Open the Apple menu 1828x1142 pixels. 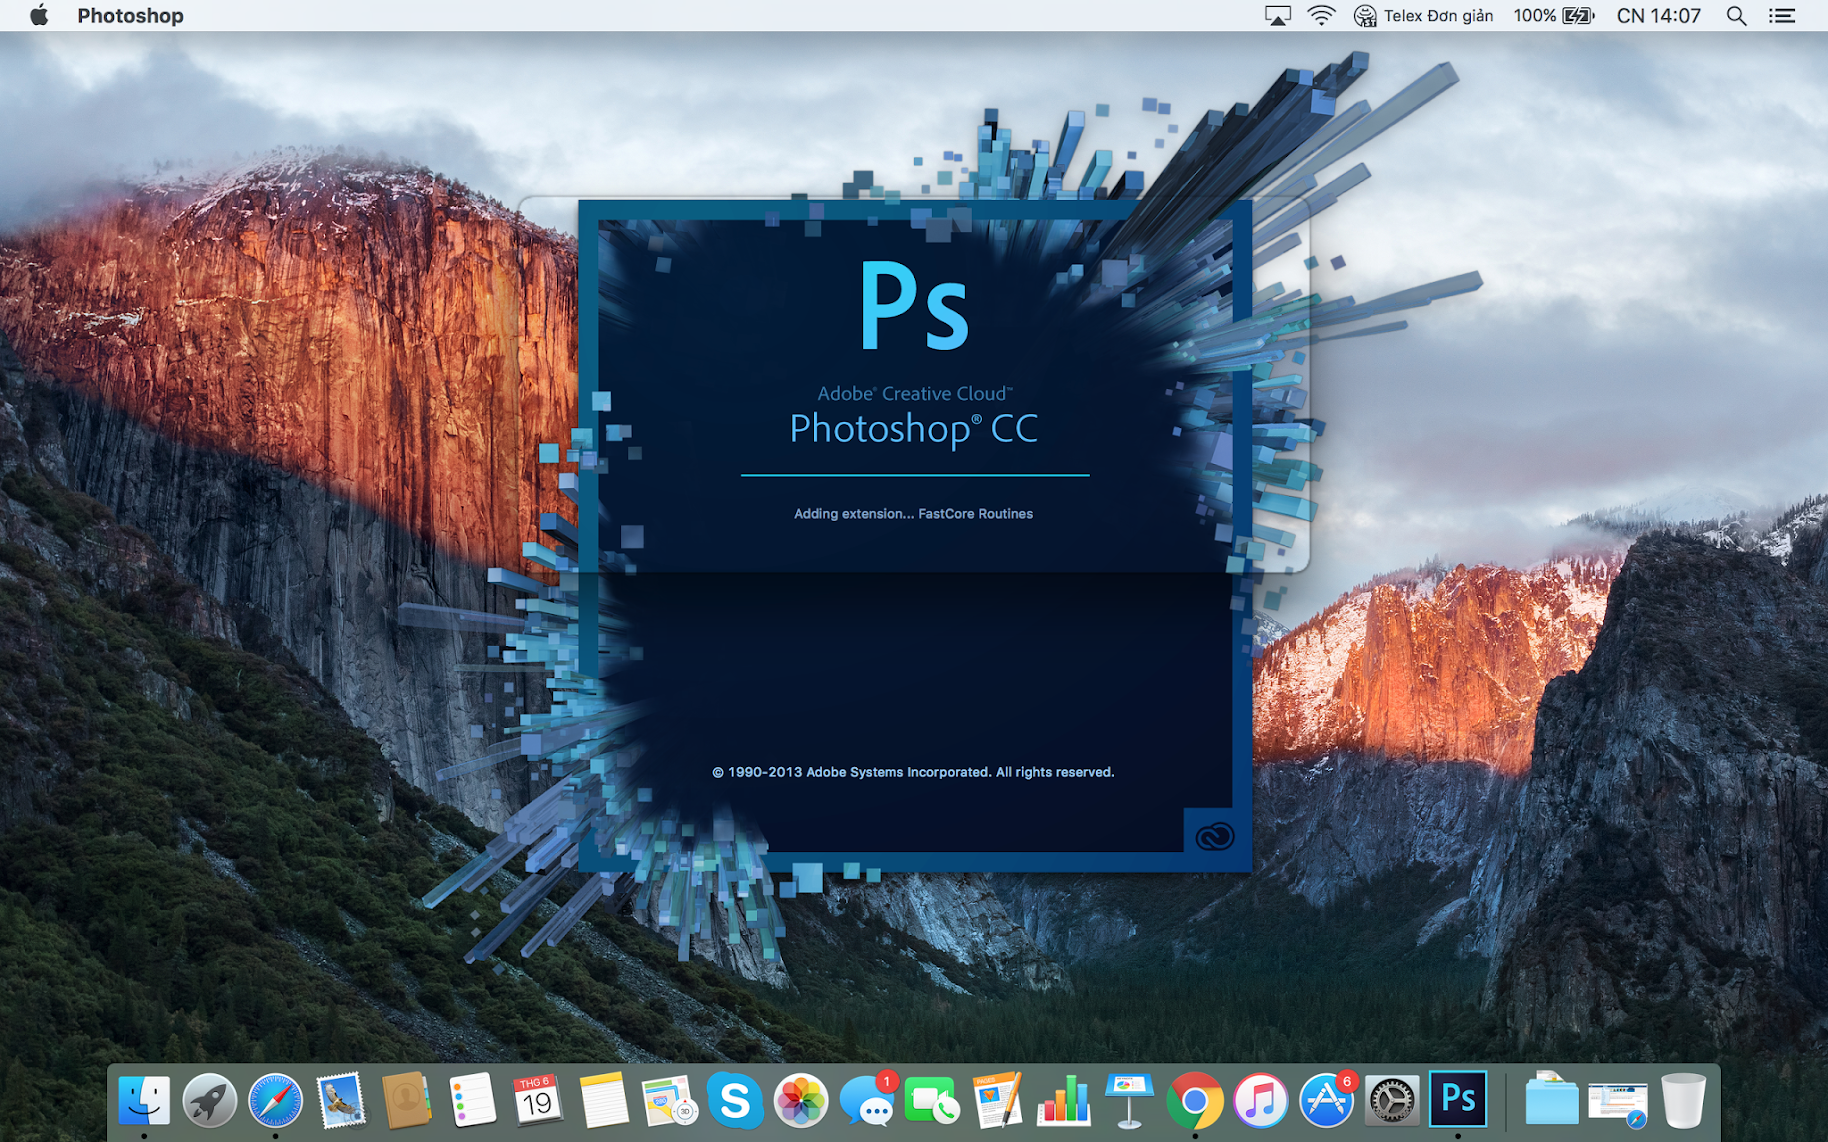(39, 15)
